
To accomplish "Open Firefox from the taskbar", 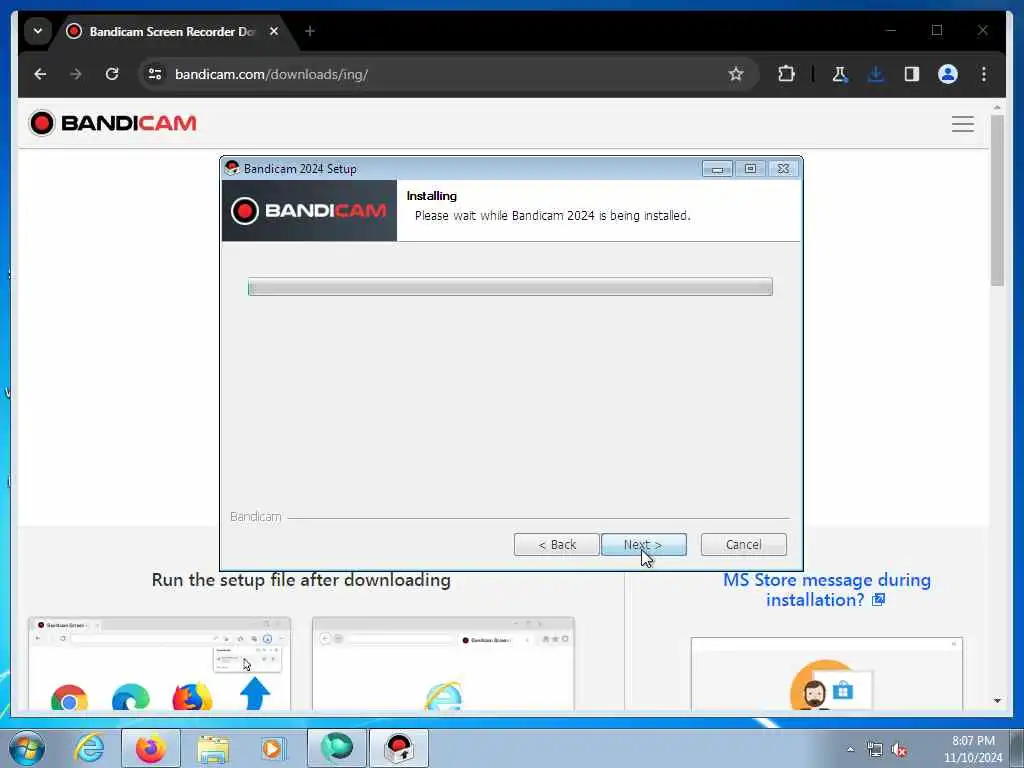I will 151,748.
